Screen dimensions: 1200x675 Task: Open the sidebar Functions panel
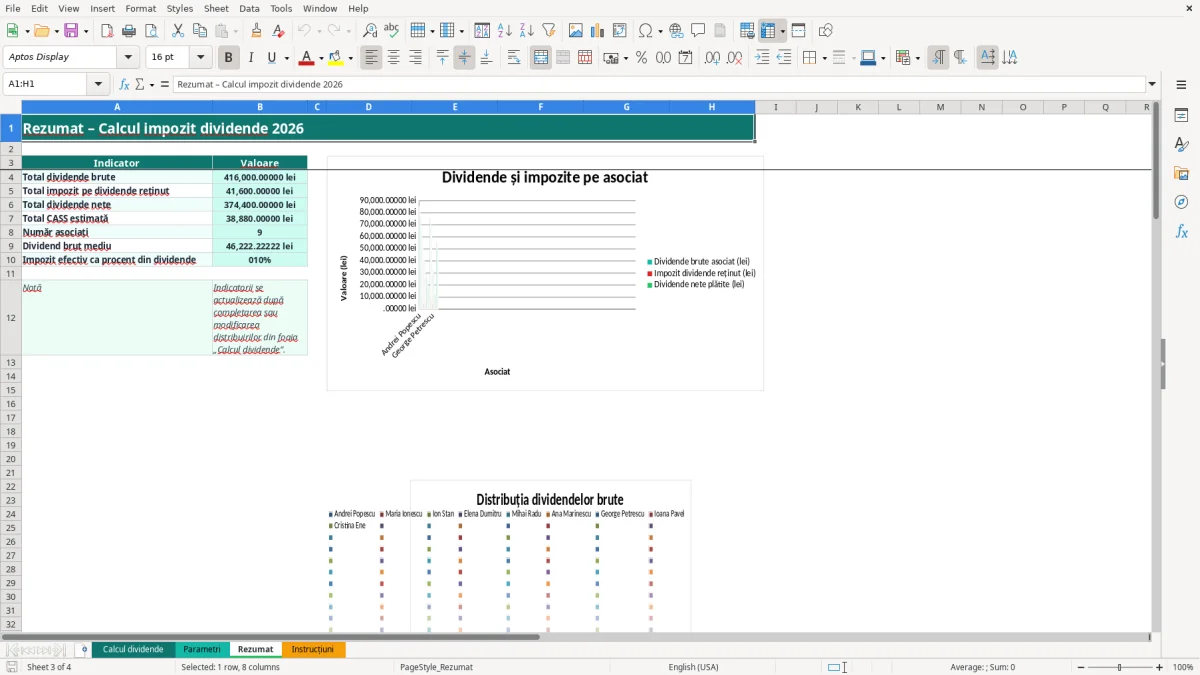1181,231
